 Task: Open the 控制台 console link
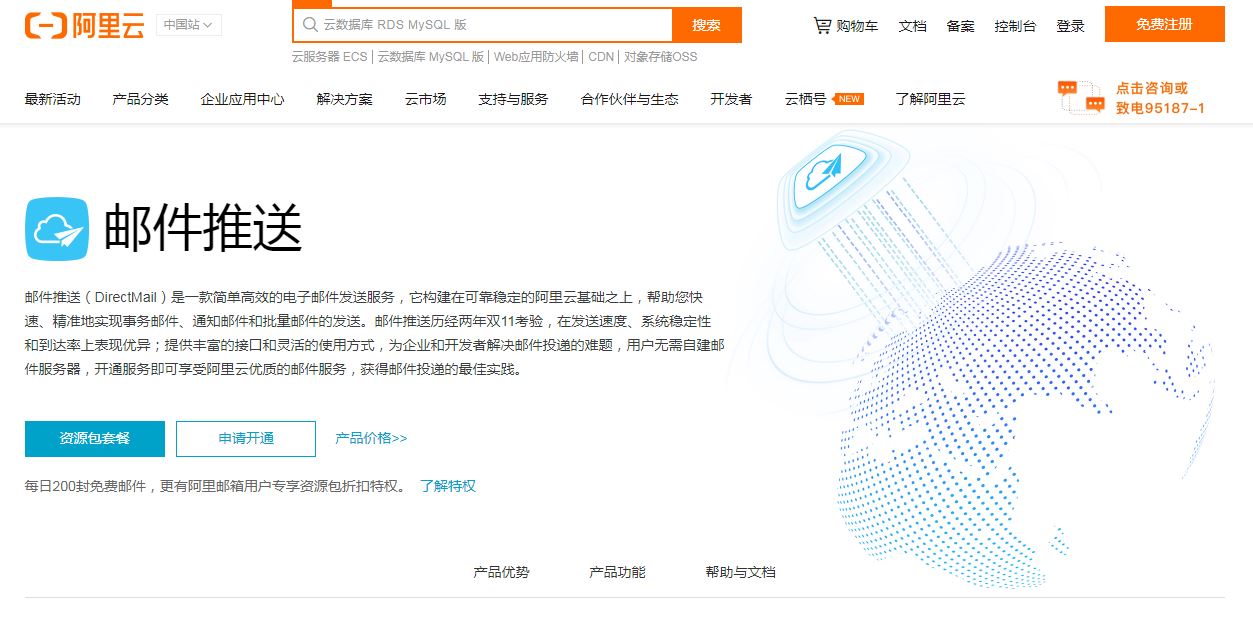1015,26
